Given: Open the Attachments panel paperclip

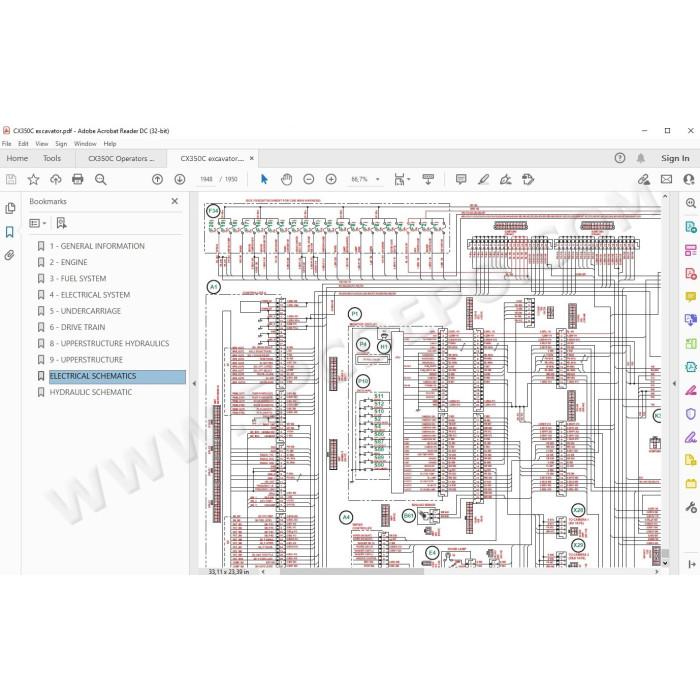Looking at the screenshot, I should [9, 255].
